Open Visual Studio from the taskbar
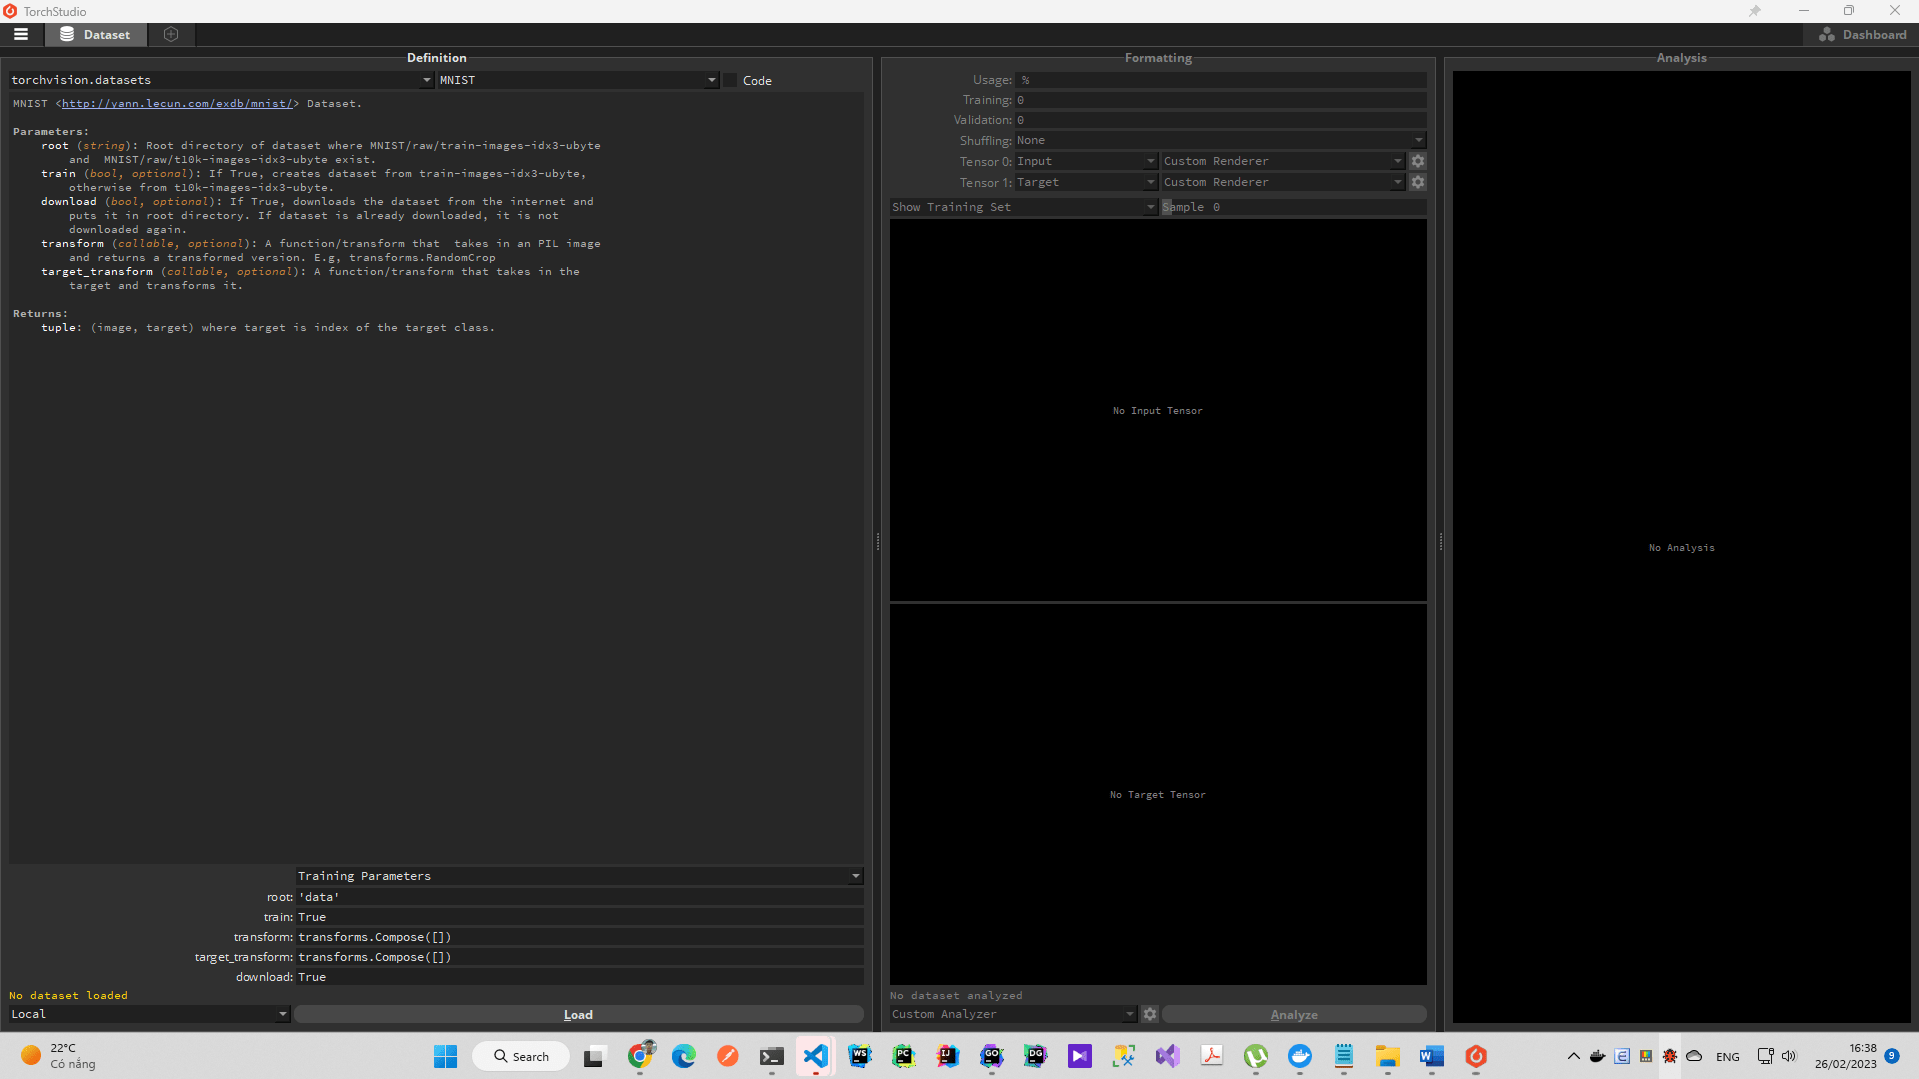The width and height of the screenshot is (1919, 1079). [1168, 1056]
